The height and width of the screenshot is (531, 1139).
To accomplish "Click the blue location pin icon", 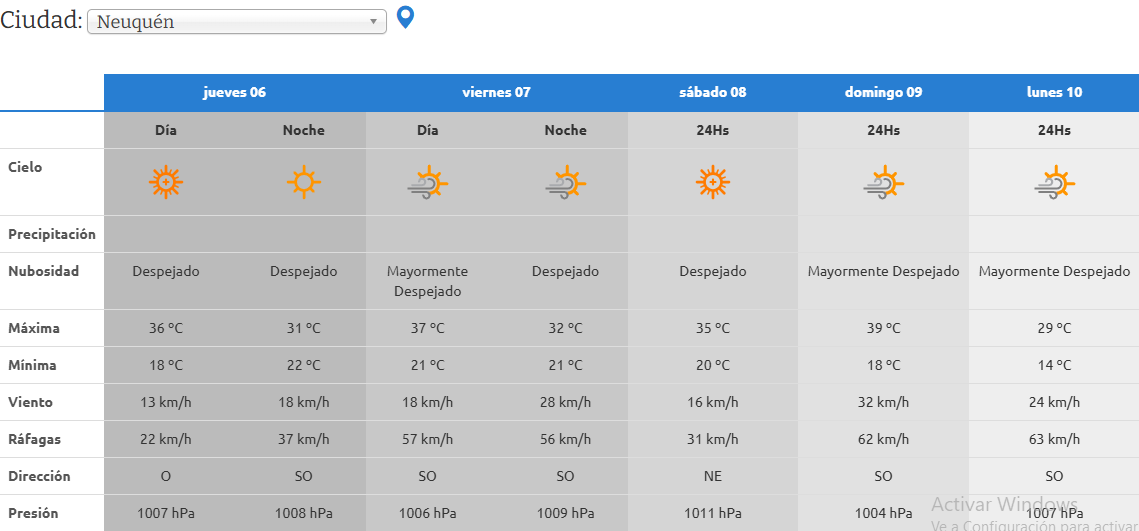I will [x=405, y=17].
